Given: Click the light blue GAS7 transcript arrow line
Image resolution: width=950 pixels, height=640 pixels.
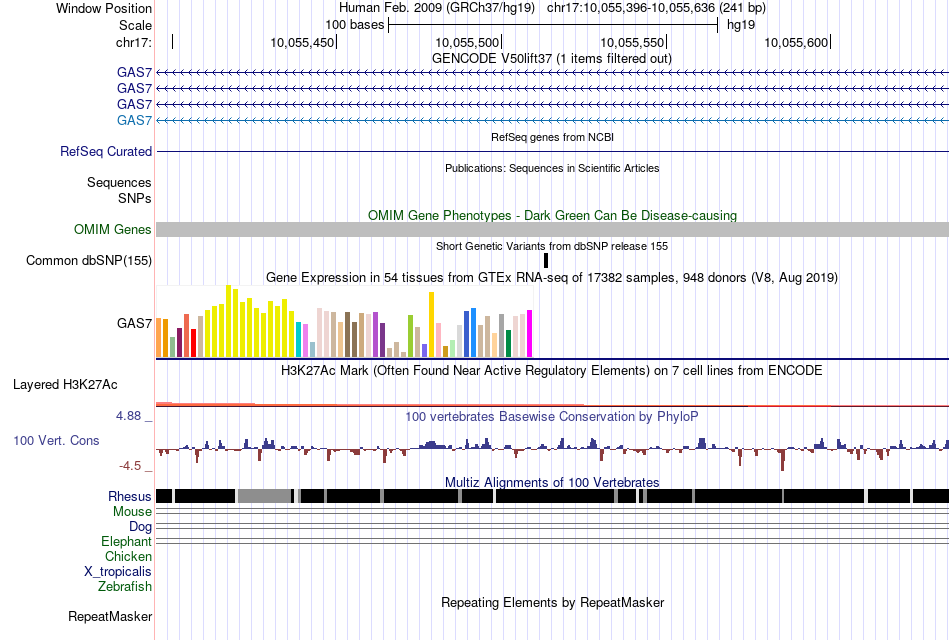Looking at the screenshot, I should pos(553,121).
